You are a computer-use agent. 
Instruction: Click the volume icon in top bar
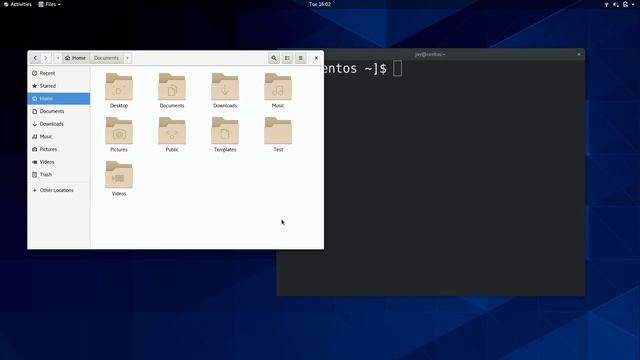(x=616, y=4)
